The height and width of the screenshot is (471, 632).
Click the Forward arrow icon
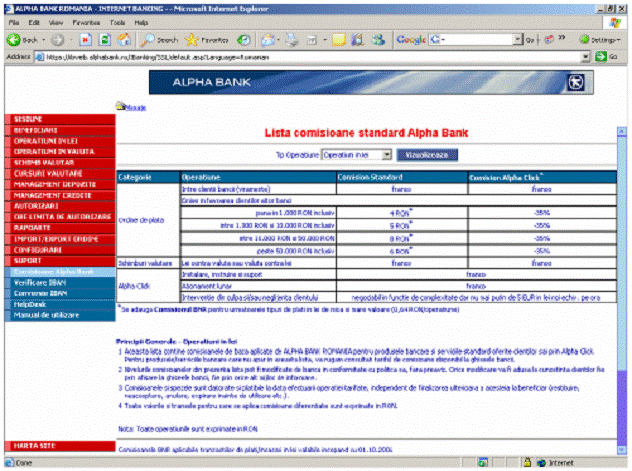(x=58, y=39)
